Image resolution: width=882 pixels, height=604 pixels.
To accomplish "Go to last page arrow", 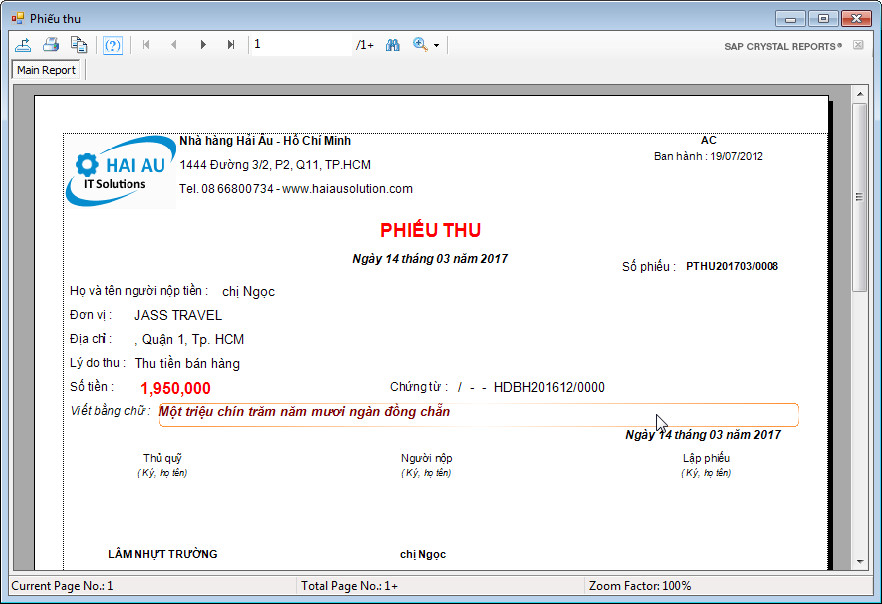I will click(x=231, y=44).
